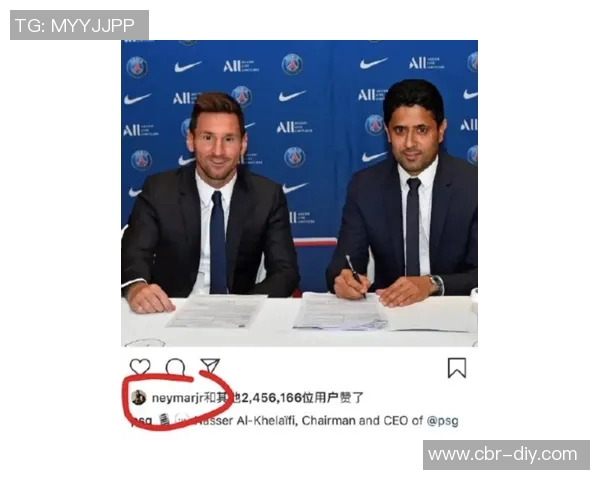Share the post using the paper plane icon
600x480 pixels.
click(210, 366)
